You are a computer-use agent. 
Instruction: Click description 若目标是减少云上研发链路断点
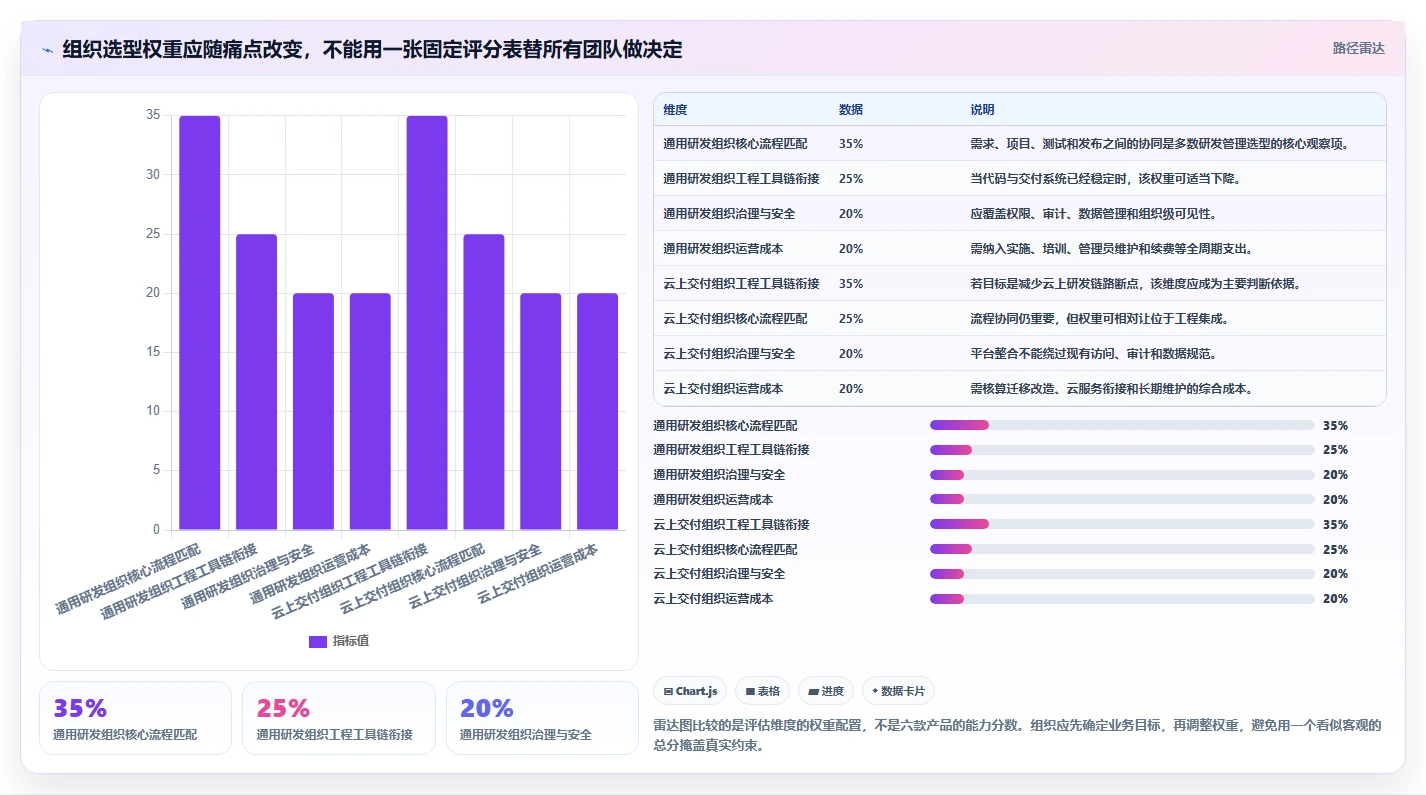[1136, 284]
